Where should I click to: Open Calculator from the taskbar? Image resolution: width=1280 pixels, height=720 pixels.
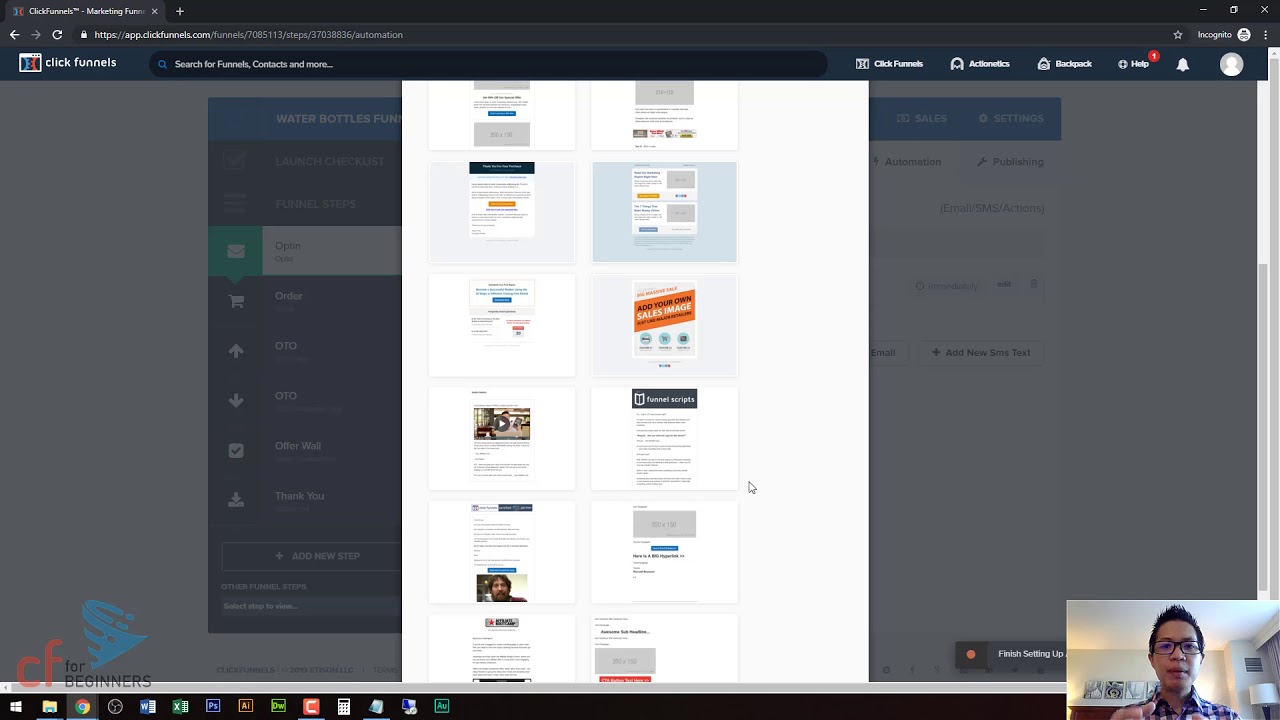(343, 707)
